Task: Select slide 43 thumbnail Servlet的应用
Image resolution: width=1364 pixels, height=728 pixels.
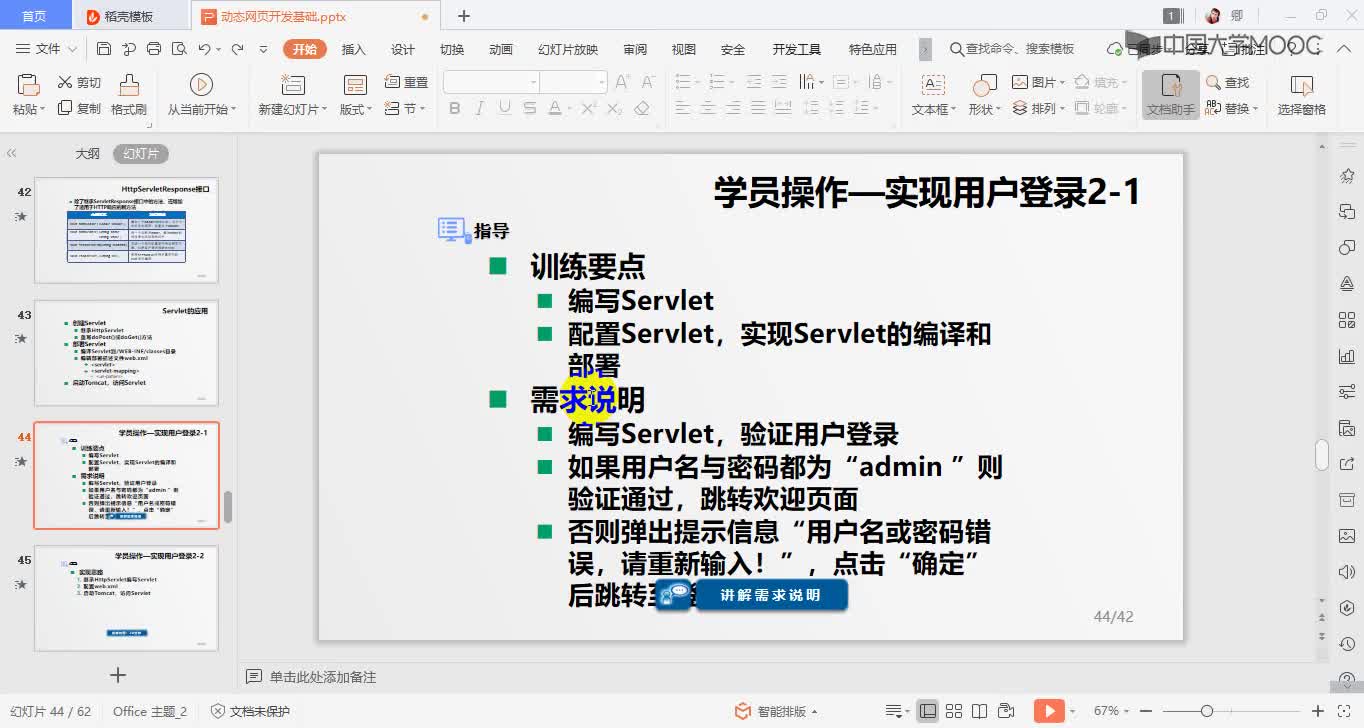Action: [x=126, y=353]
